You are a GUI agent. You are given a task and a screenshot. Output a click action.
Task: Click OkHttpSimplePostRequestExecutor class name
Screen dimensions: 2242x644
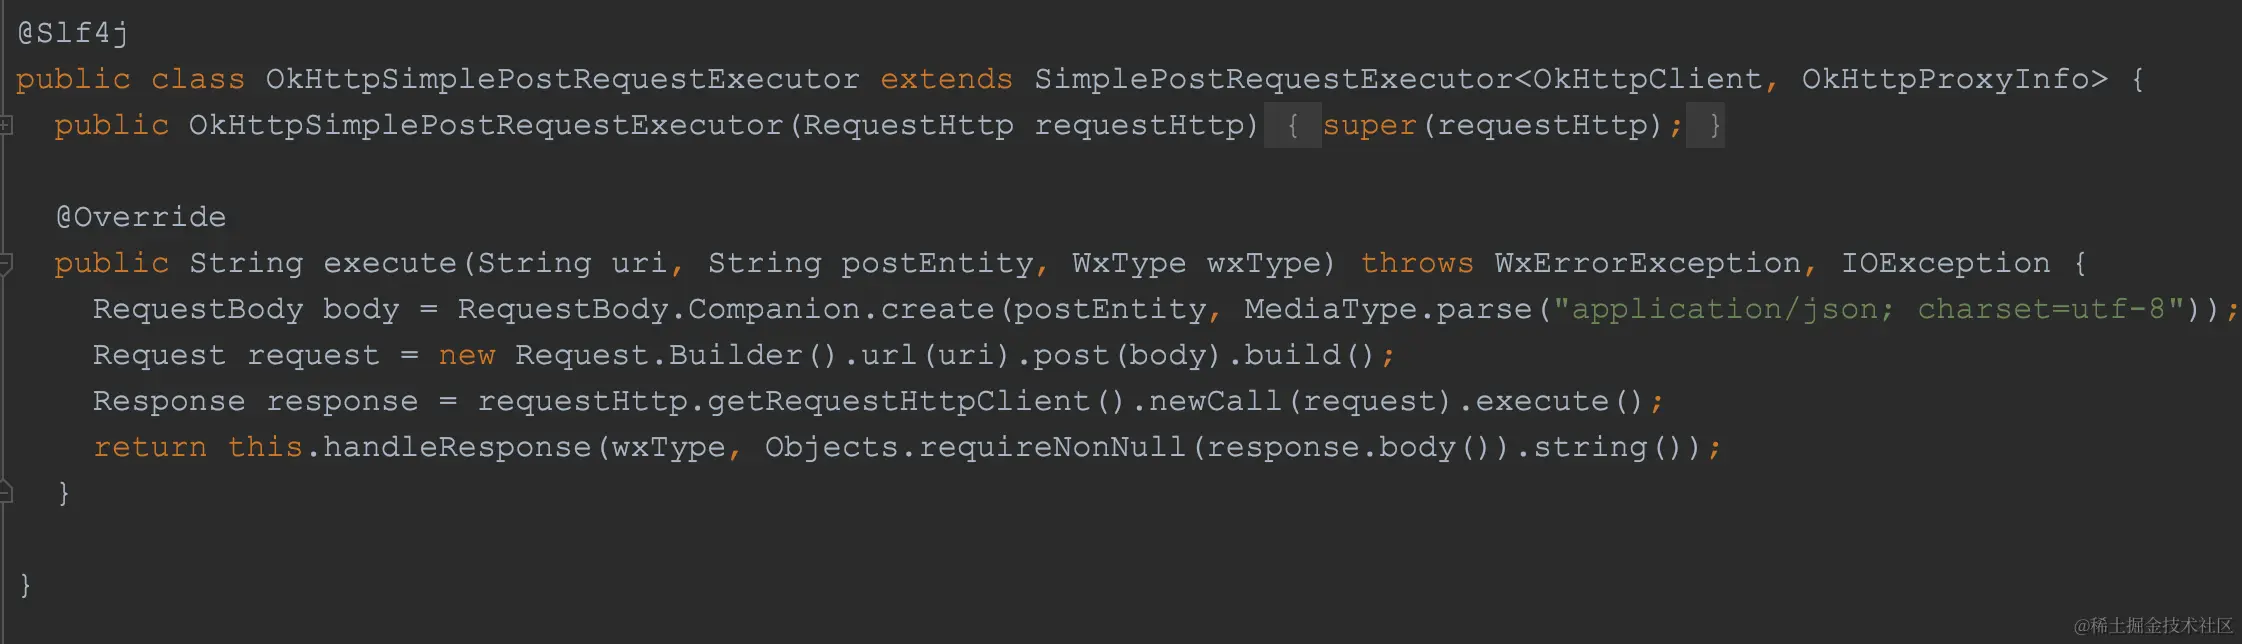(562, 79)
